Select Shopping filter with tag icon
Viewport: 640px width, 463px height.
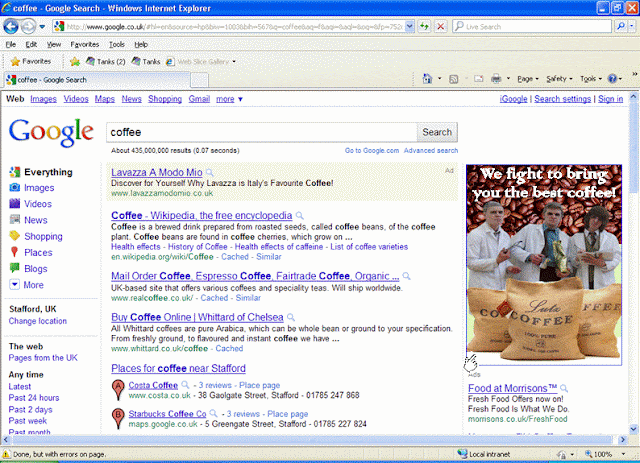point(36,236)
